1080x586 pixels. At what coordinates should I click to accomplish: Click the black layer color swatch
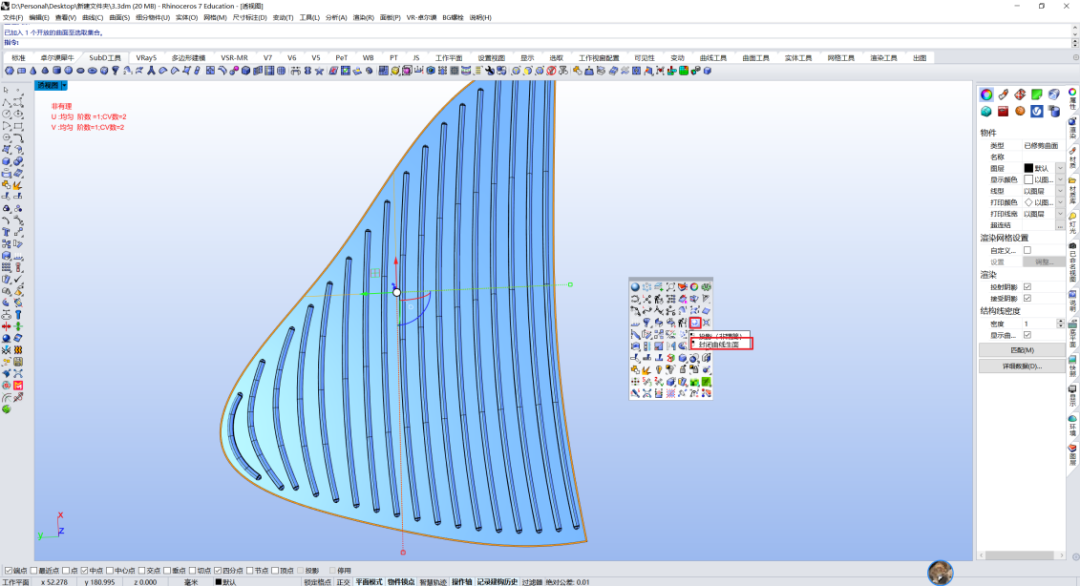point(1028,168)
